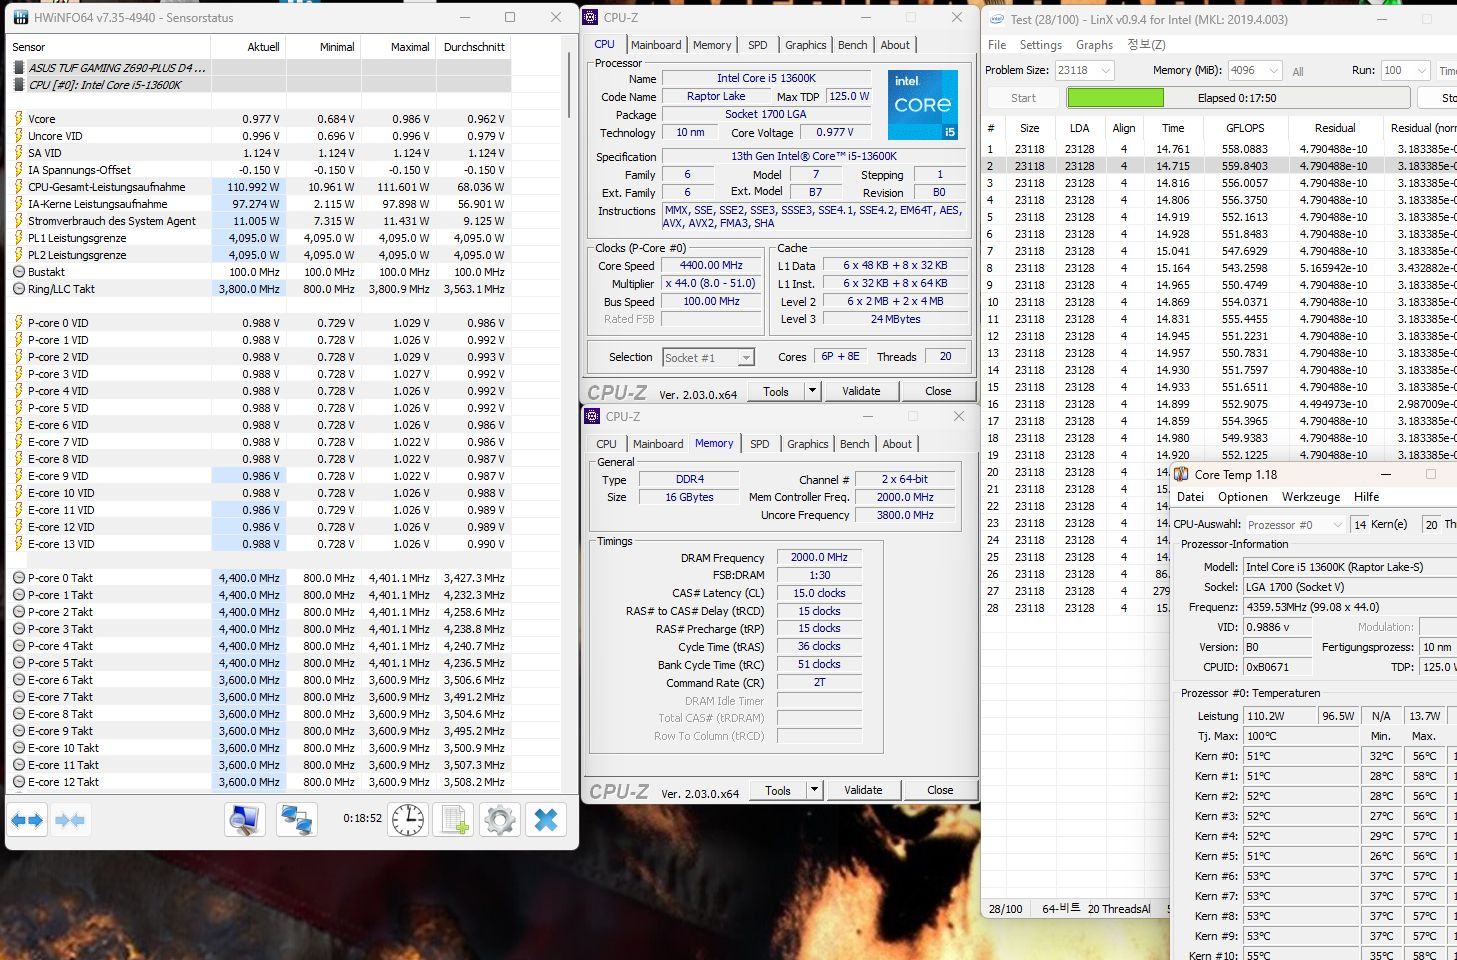Open the LinX Graphs menu
The image size is (1457, 960).
[x=1094, y=45]
